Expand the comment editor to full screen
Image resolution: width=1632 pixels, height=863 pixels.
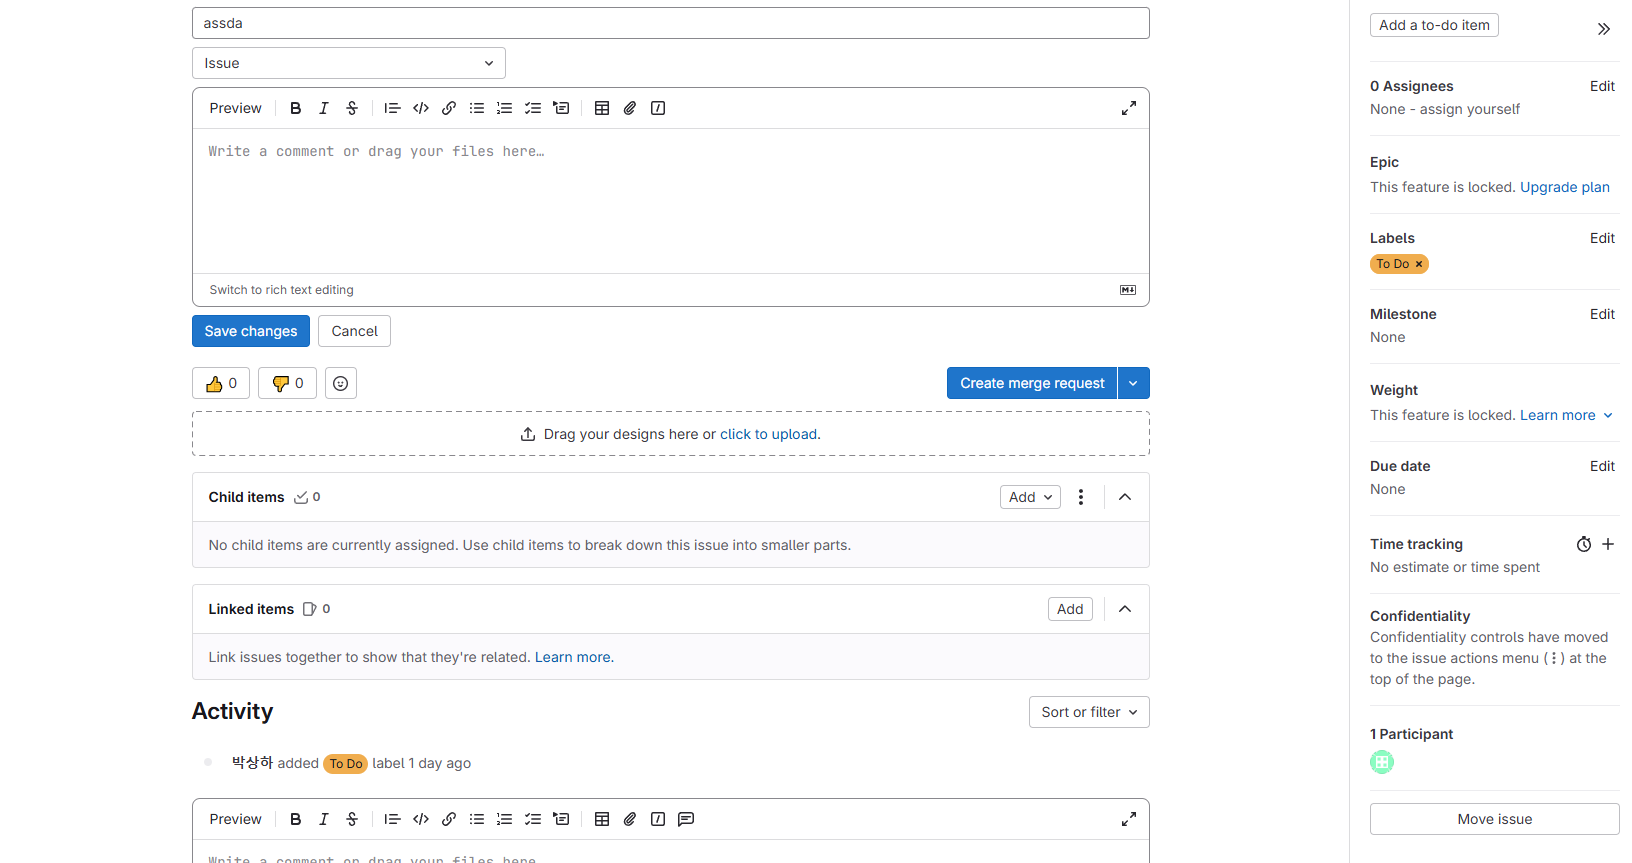tap(1129, 819)
